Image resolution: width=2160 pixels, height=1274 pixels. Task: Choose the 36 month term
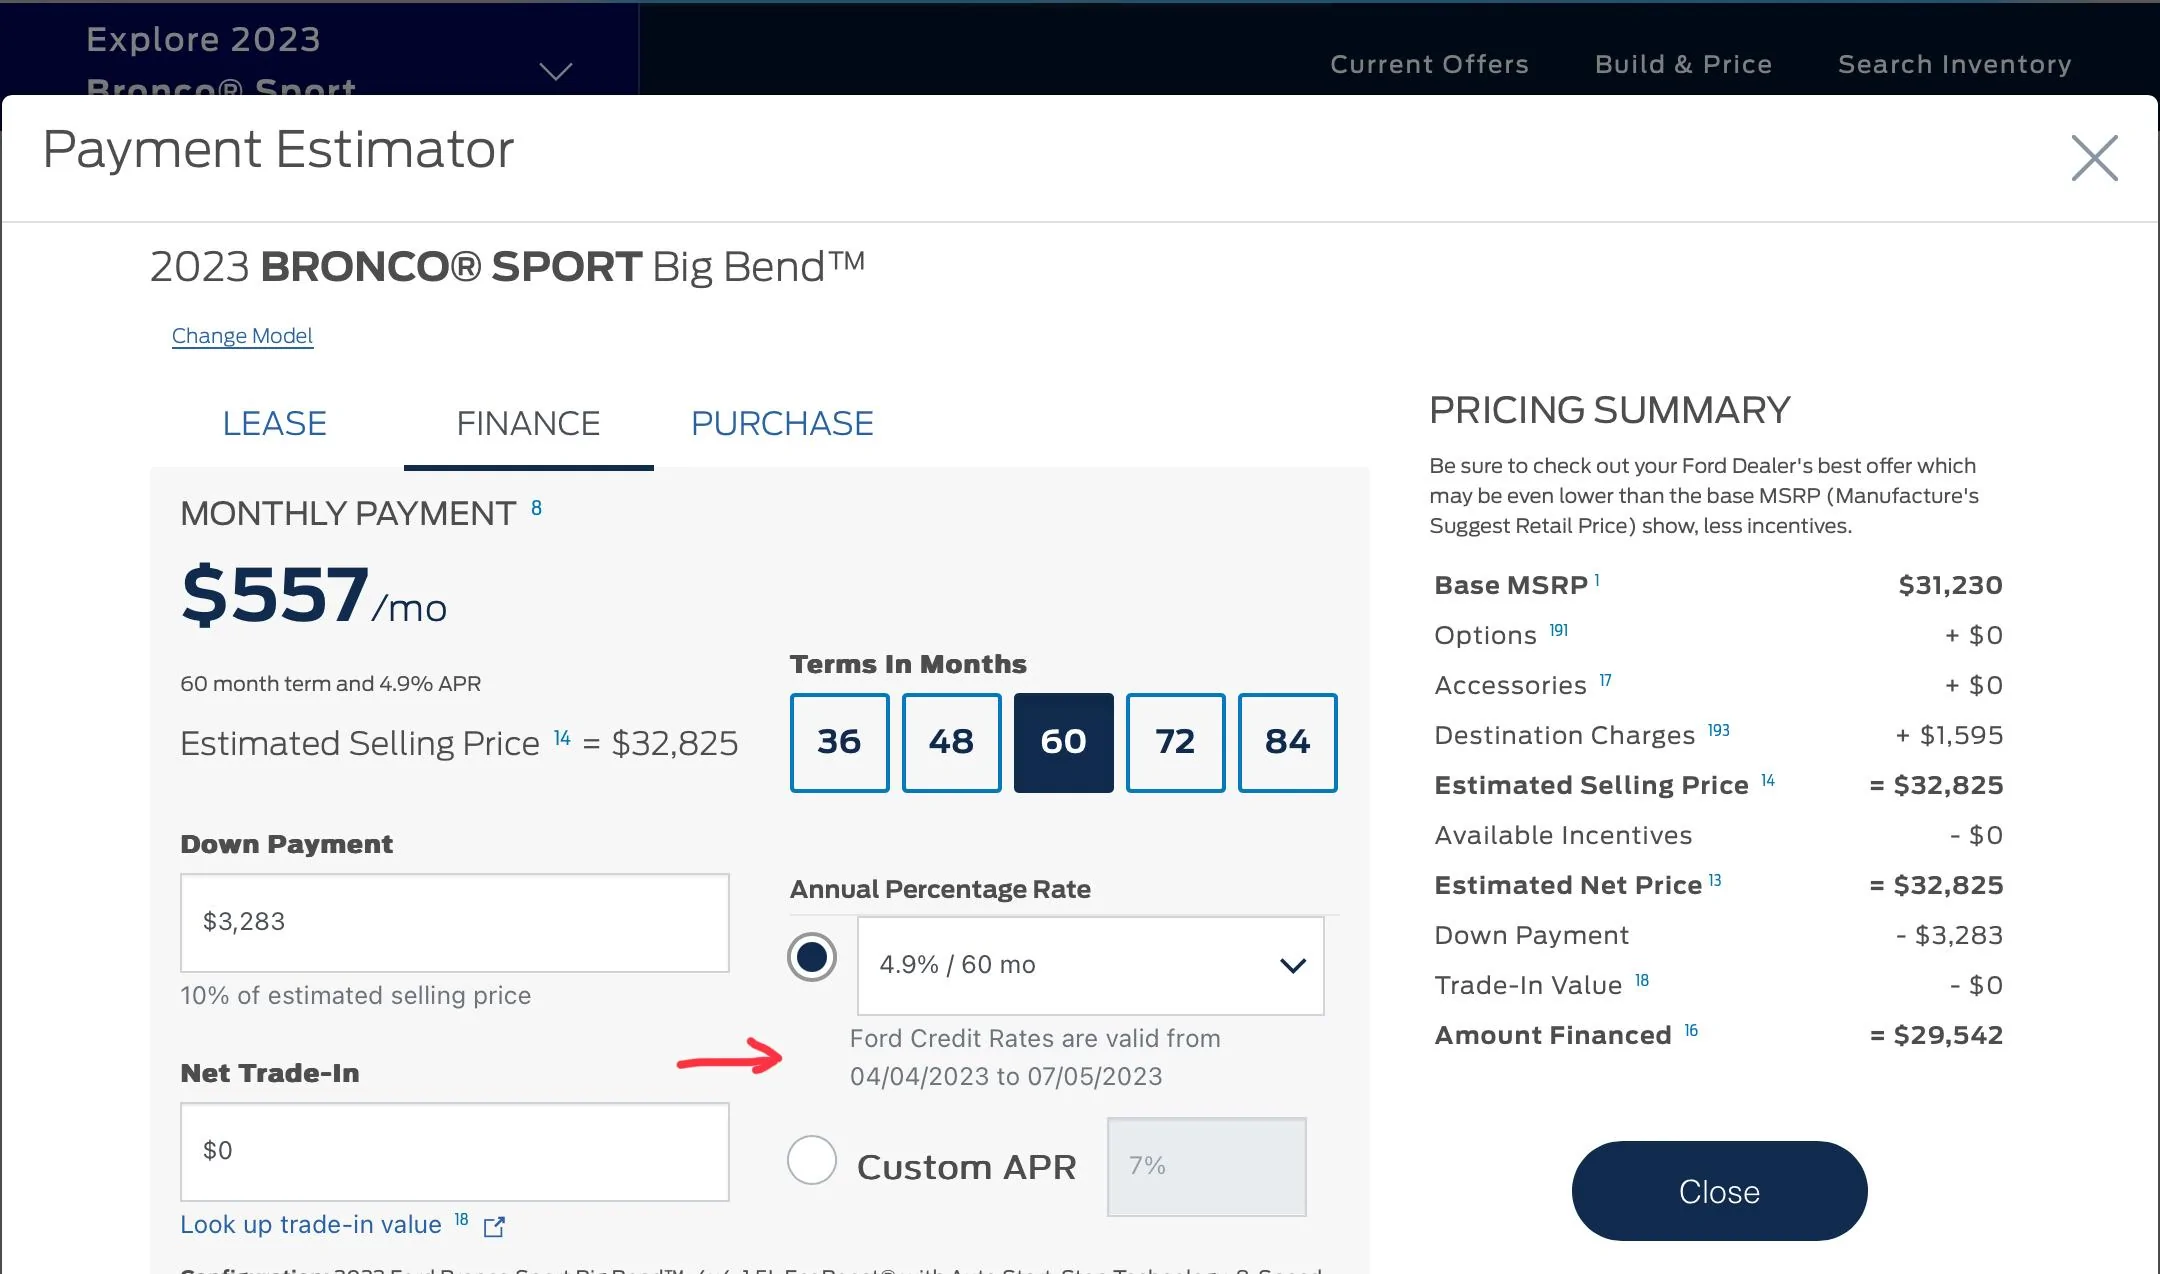839,742
